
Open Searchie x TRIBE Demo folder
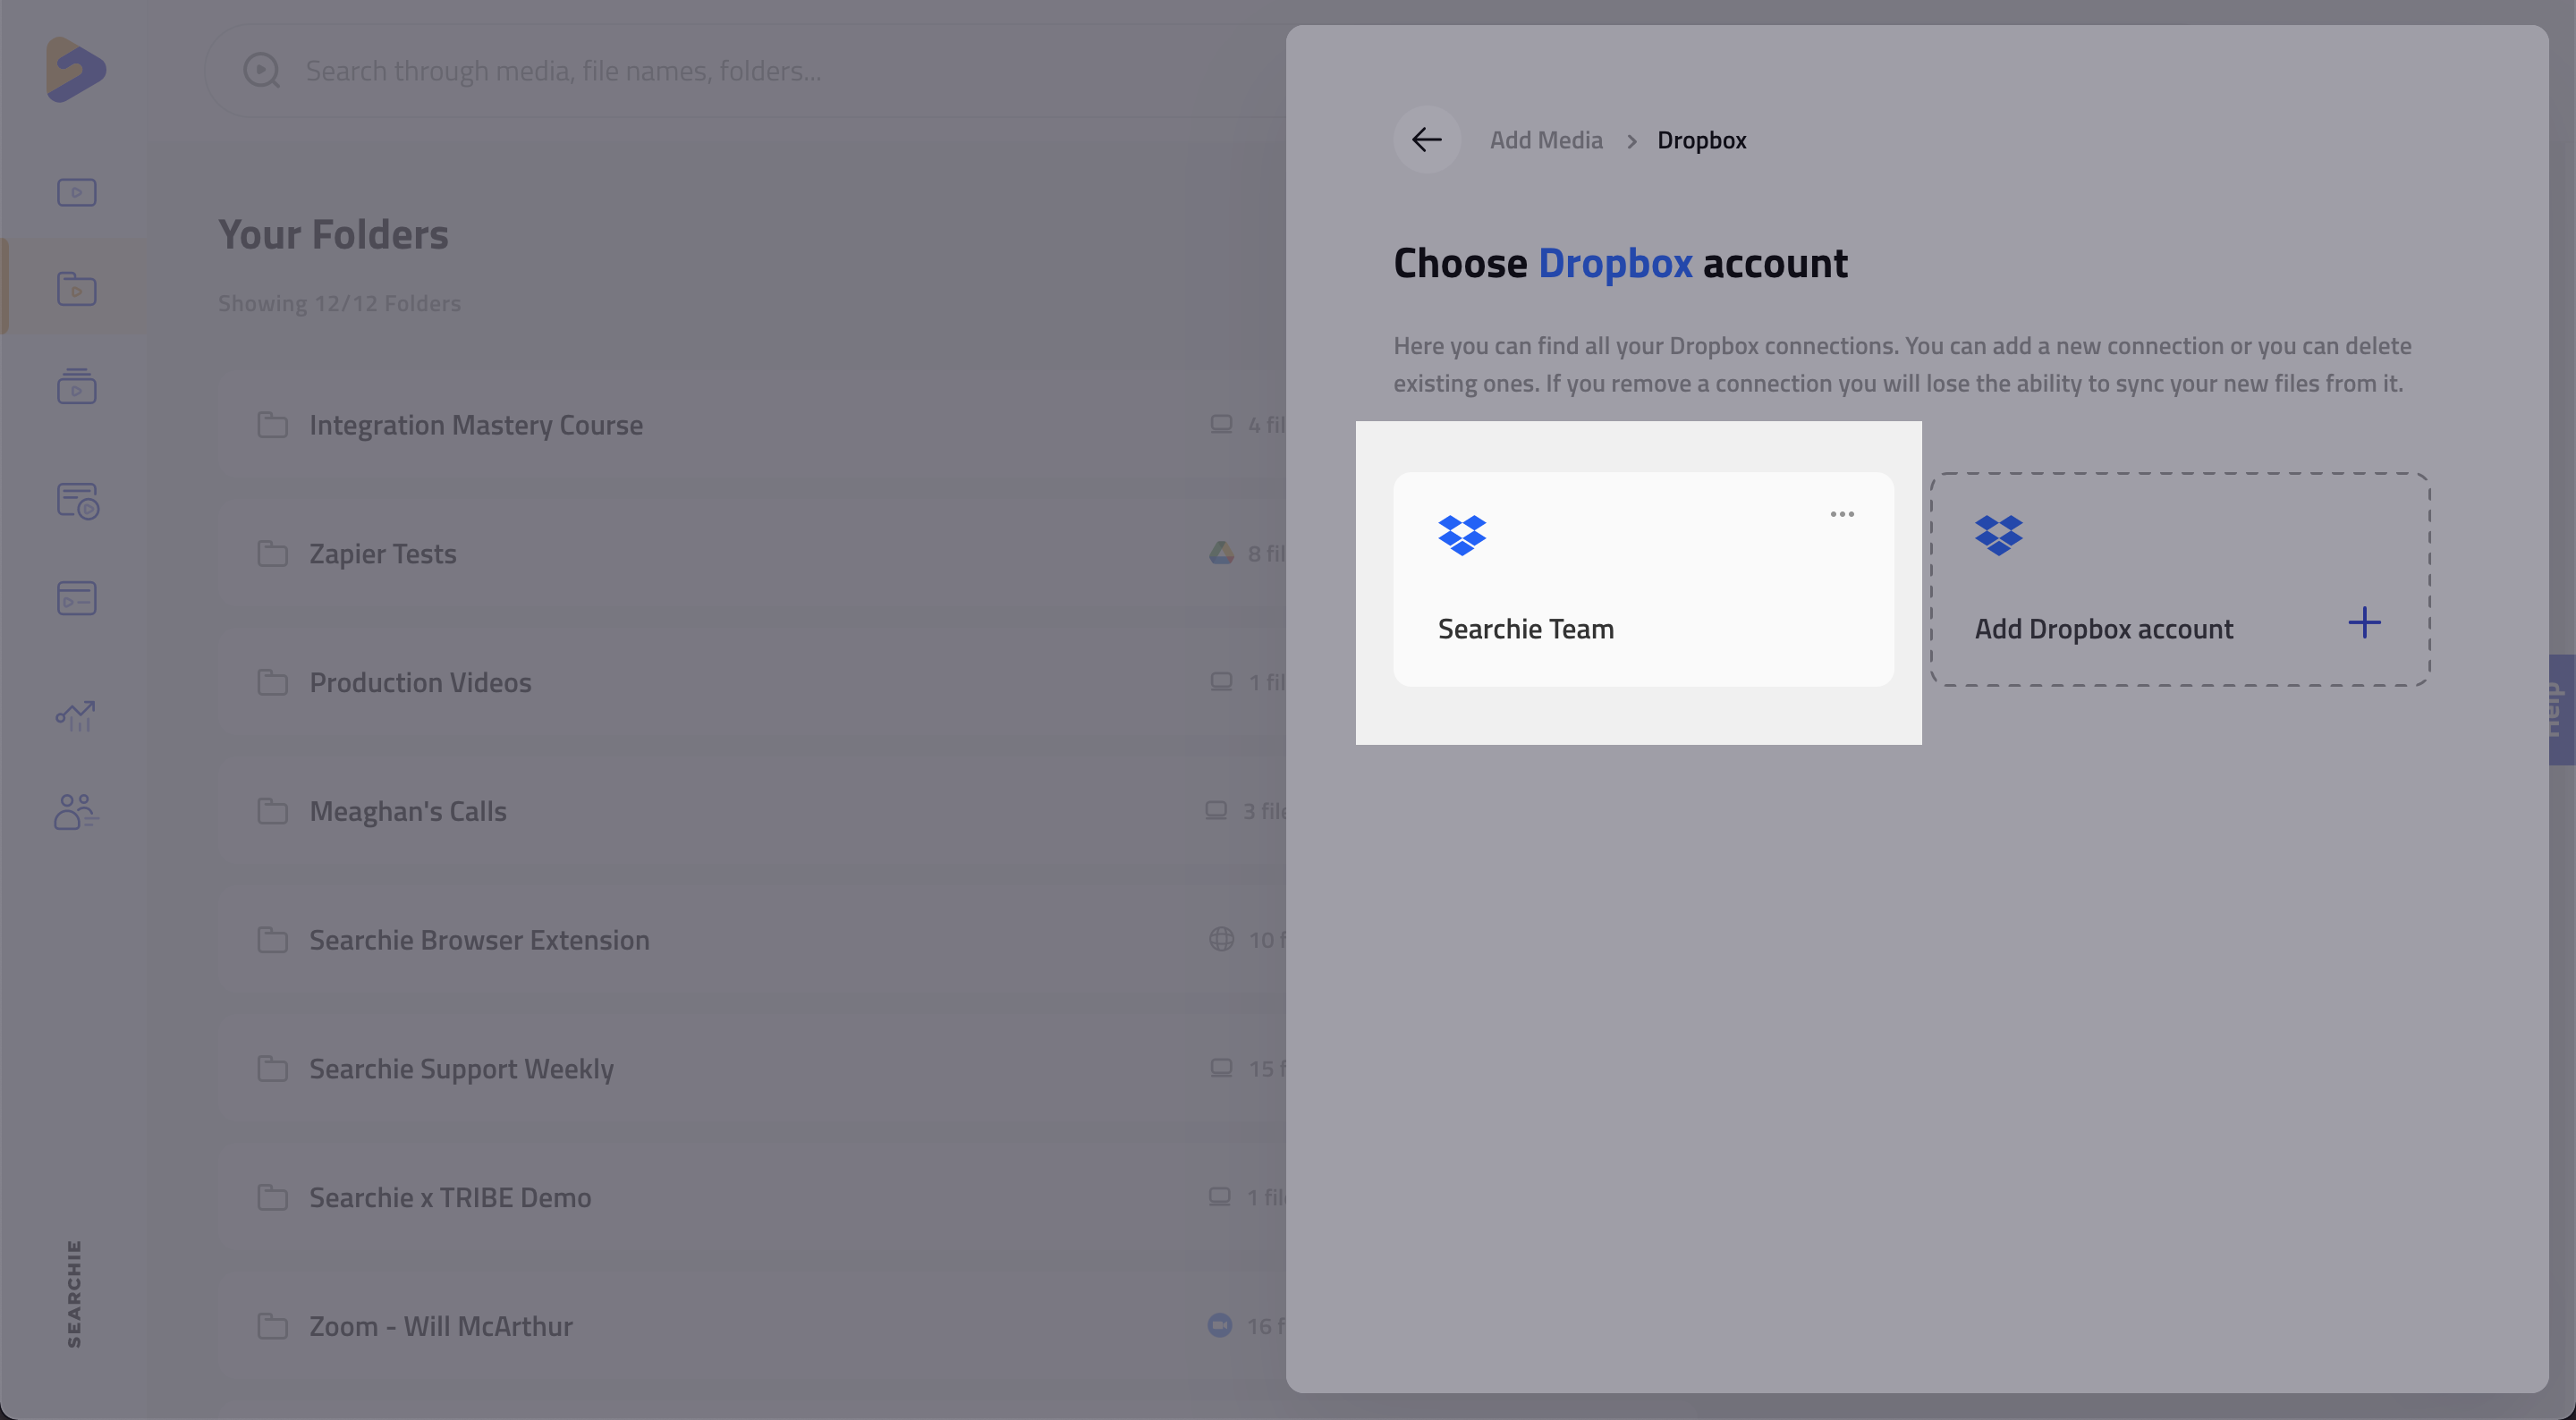coord(752,1197)
